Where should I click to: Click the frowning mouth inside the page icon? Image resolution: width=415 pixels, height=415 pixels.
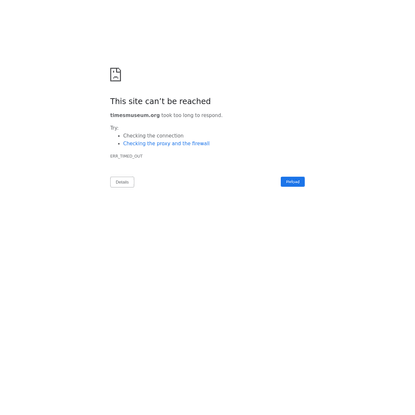coord(116,77)
